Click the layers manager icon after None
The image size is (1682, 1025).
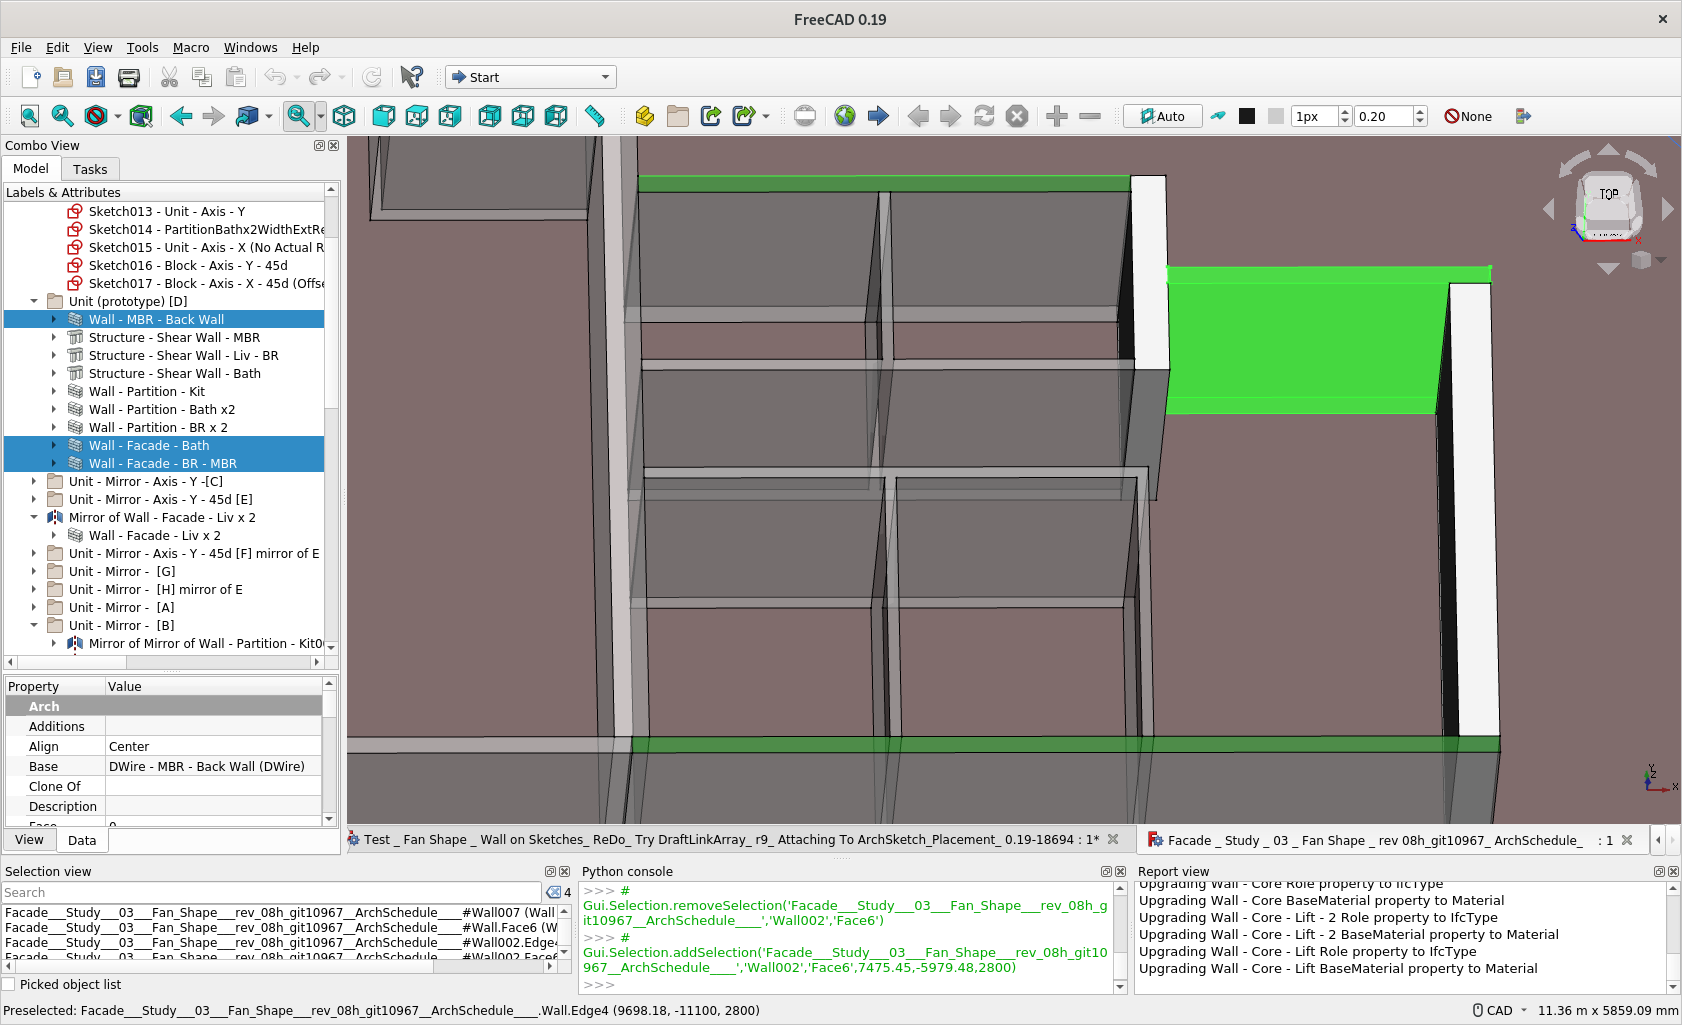coord(1523,116)
